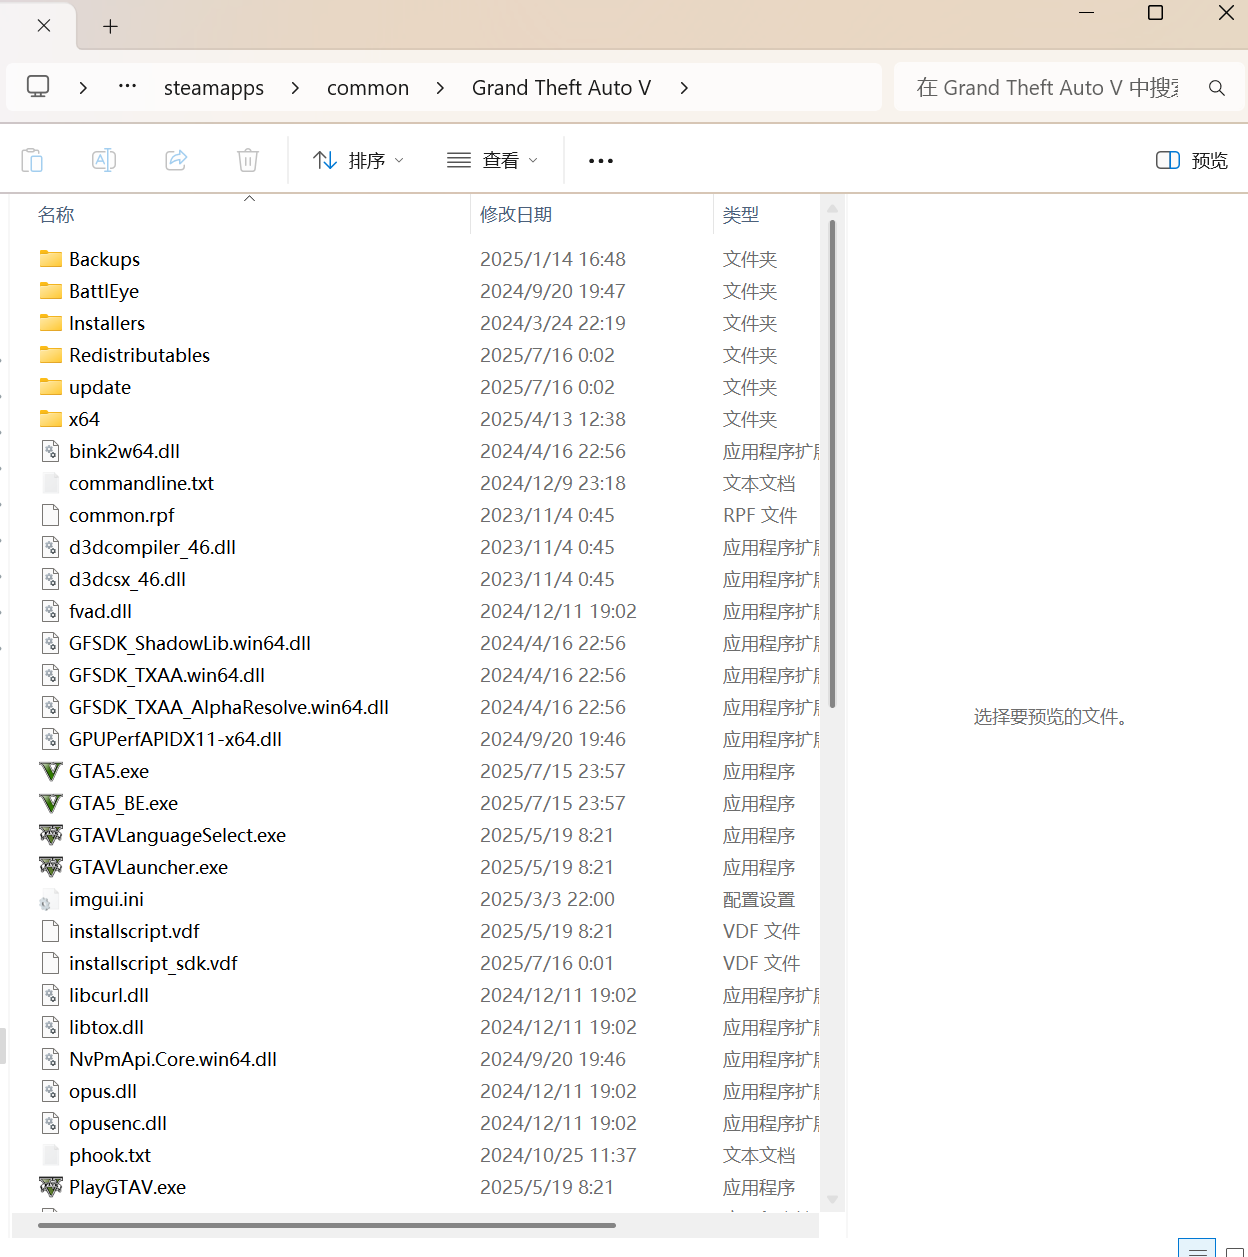
Task: Open the sort dropdown menu
Action: tap(358, 161)
